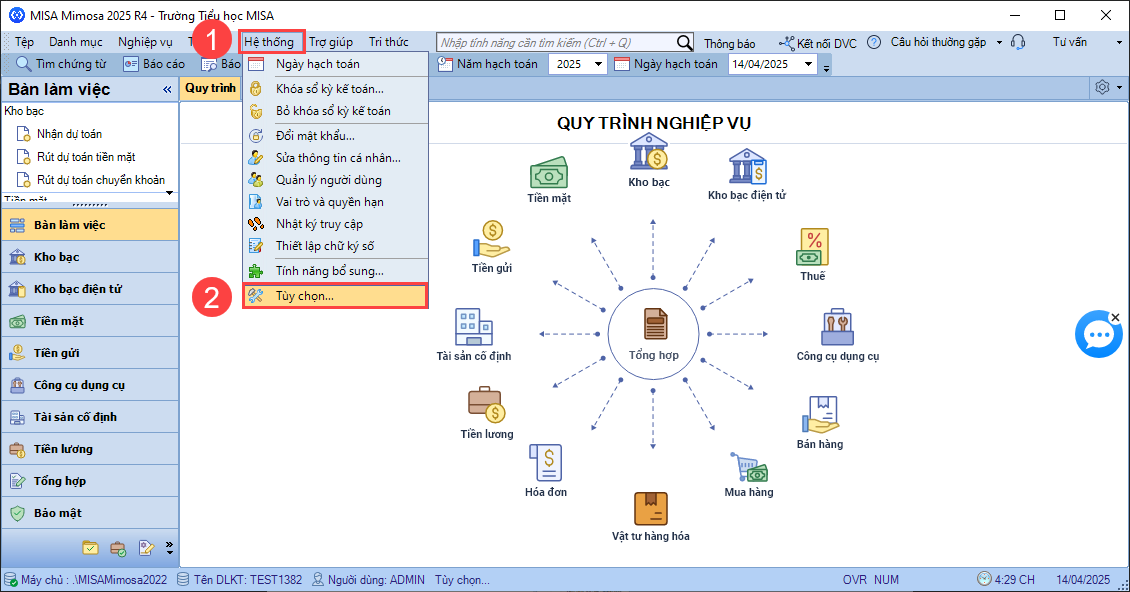Open the Tiền mặt cash workflow icon

(x=549, y=174)
